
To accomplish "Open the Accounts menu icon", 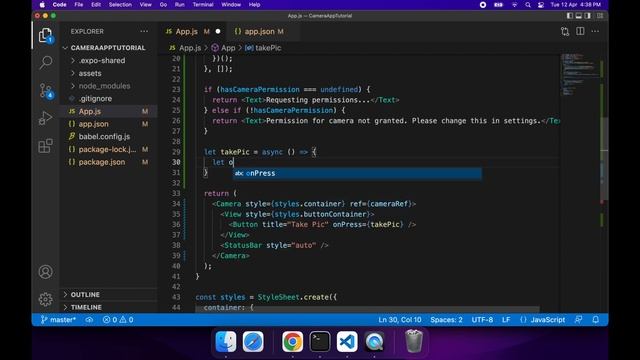I will (x=45, y=272).
